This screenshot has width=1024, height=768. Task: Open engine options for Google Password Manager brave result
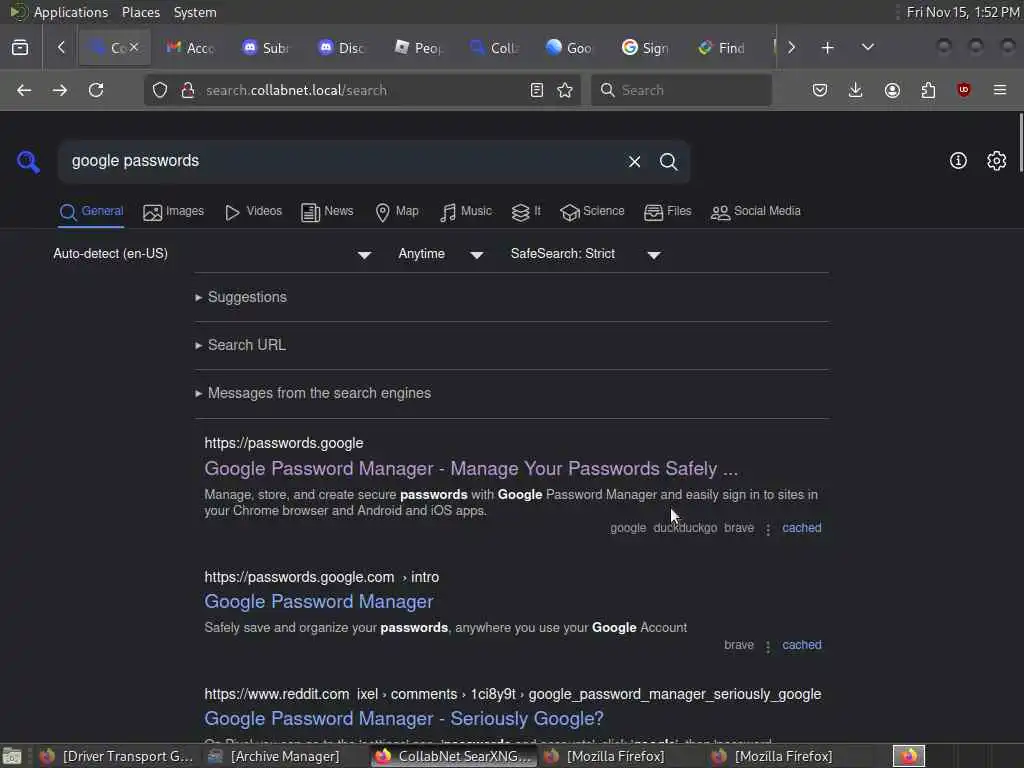point(768,647)
